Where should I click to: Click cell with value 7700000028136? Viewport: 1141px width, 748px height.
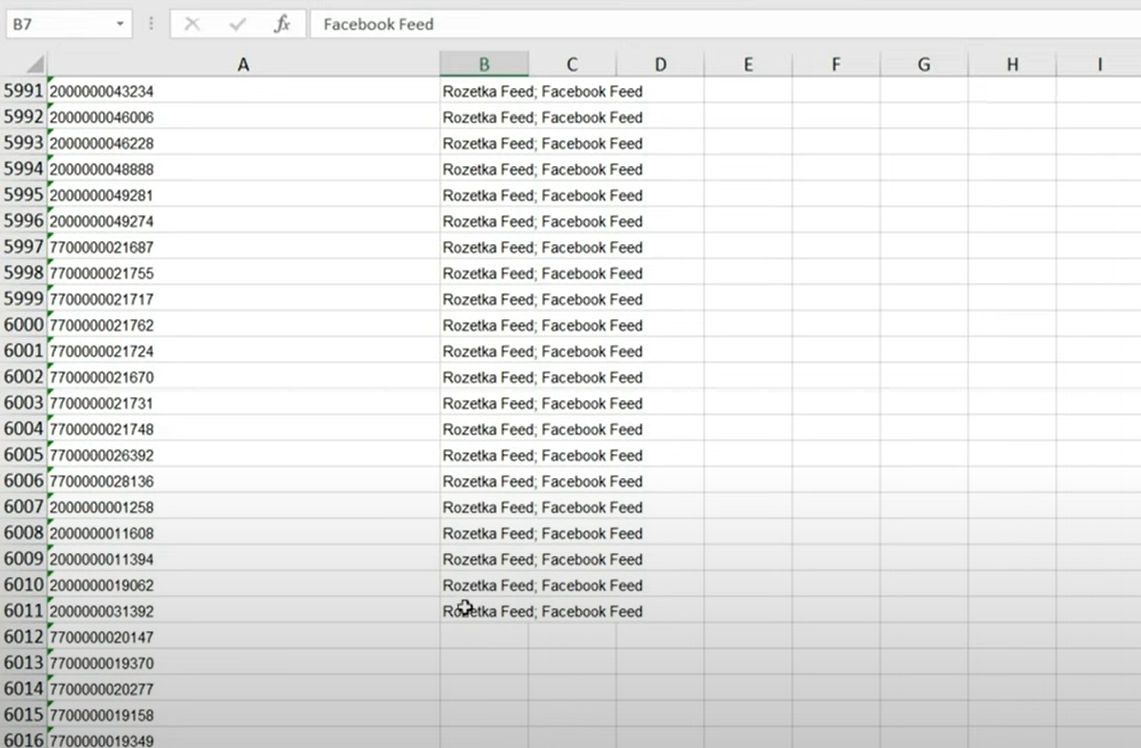click(x=244, y=481)
